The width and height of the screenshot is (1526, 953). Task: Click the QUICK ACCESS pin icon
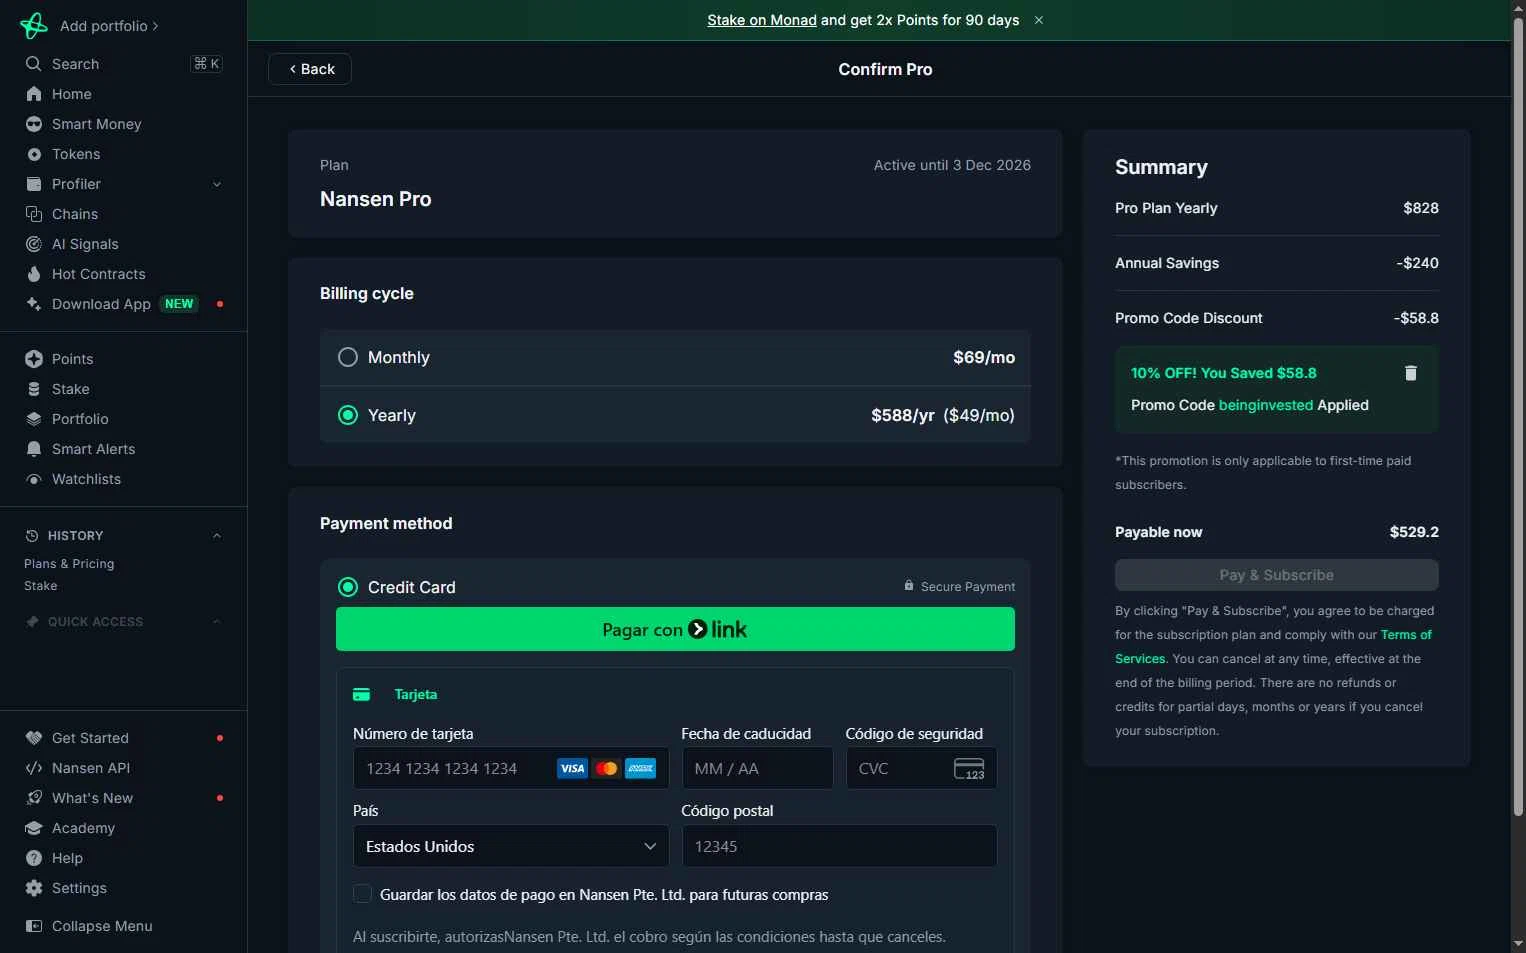(32, 622)
